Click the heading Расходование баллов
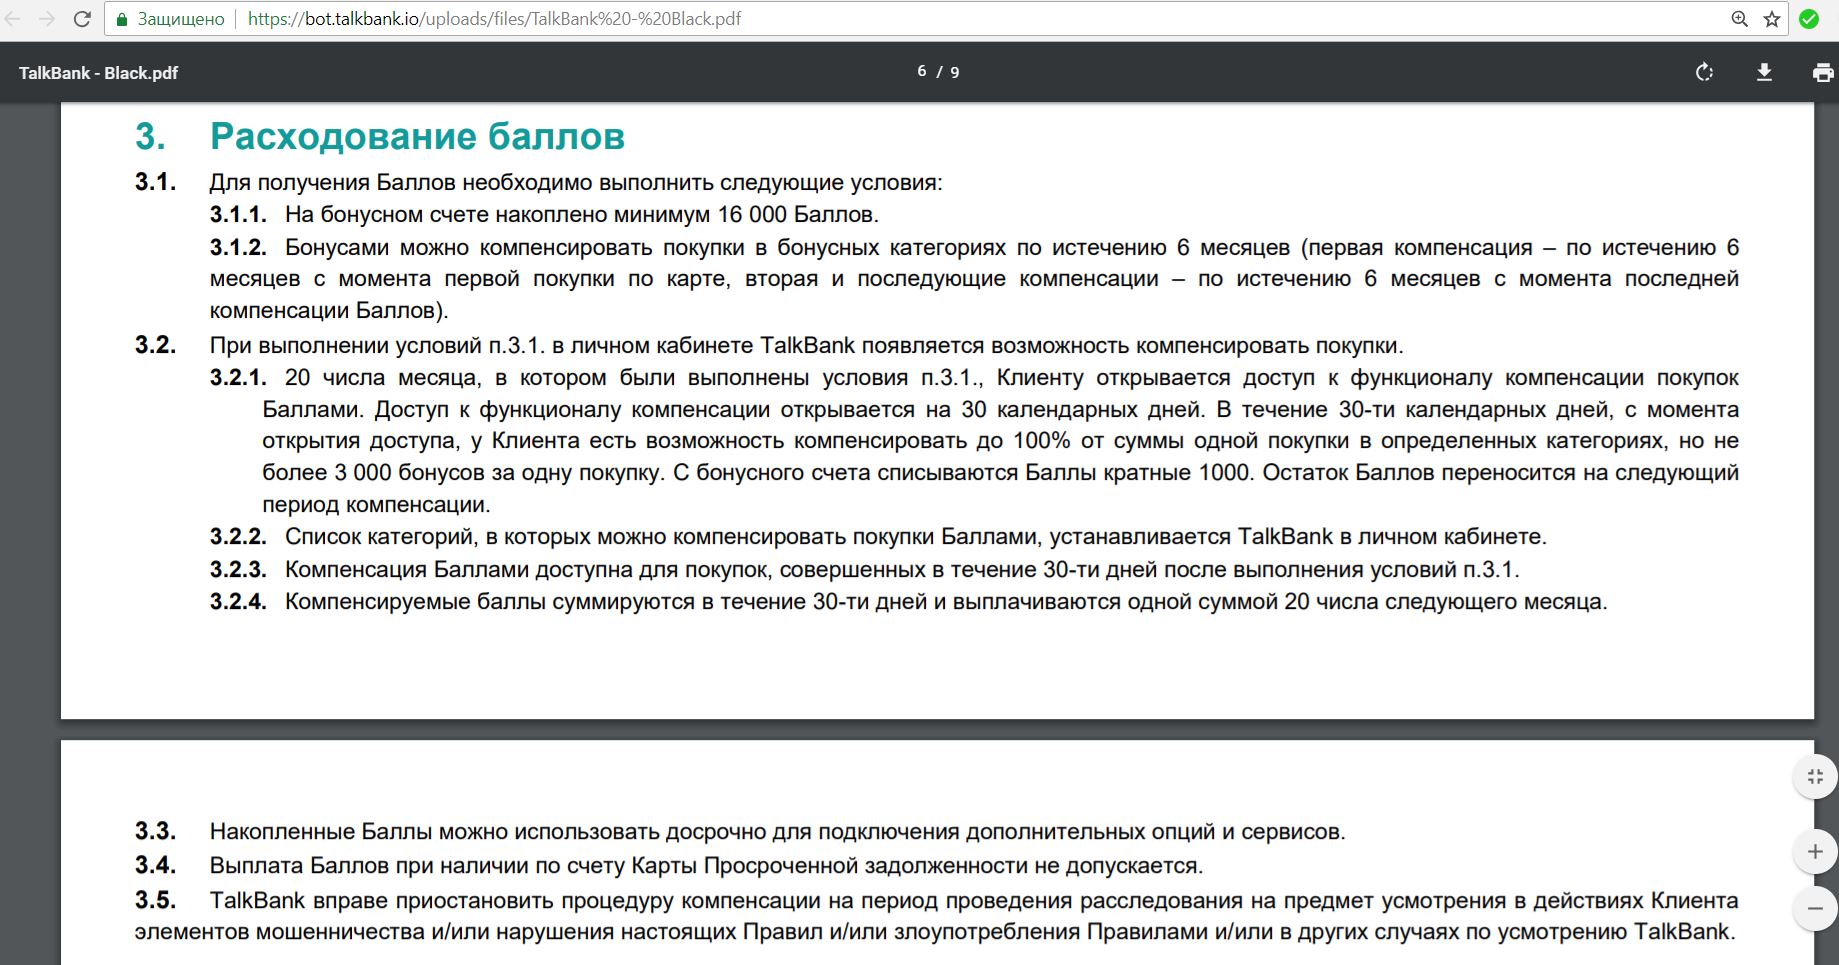 [417, 136]
